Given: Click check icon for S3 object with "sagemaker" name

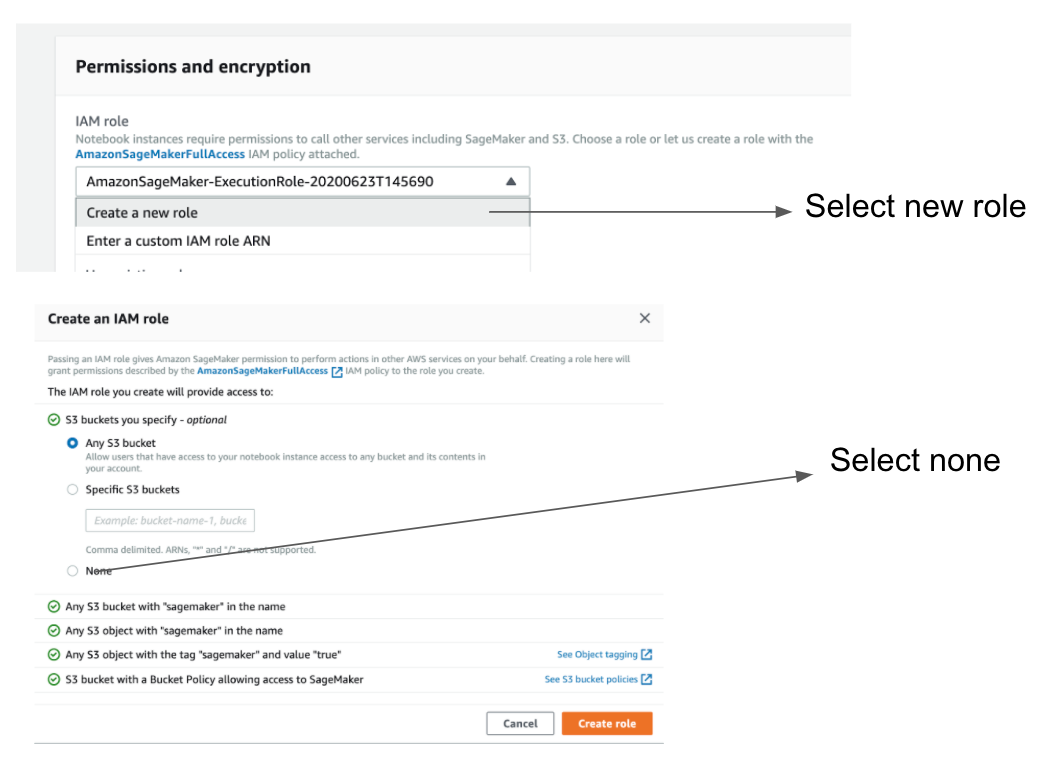Looking at the screenshot, I should (54, 631).
